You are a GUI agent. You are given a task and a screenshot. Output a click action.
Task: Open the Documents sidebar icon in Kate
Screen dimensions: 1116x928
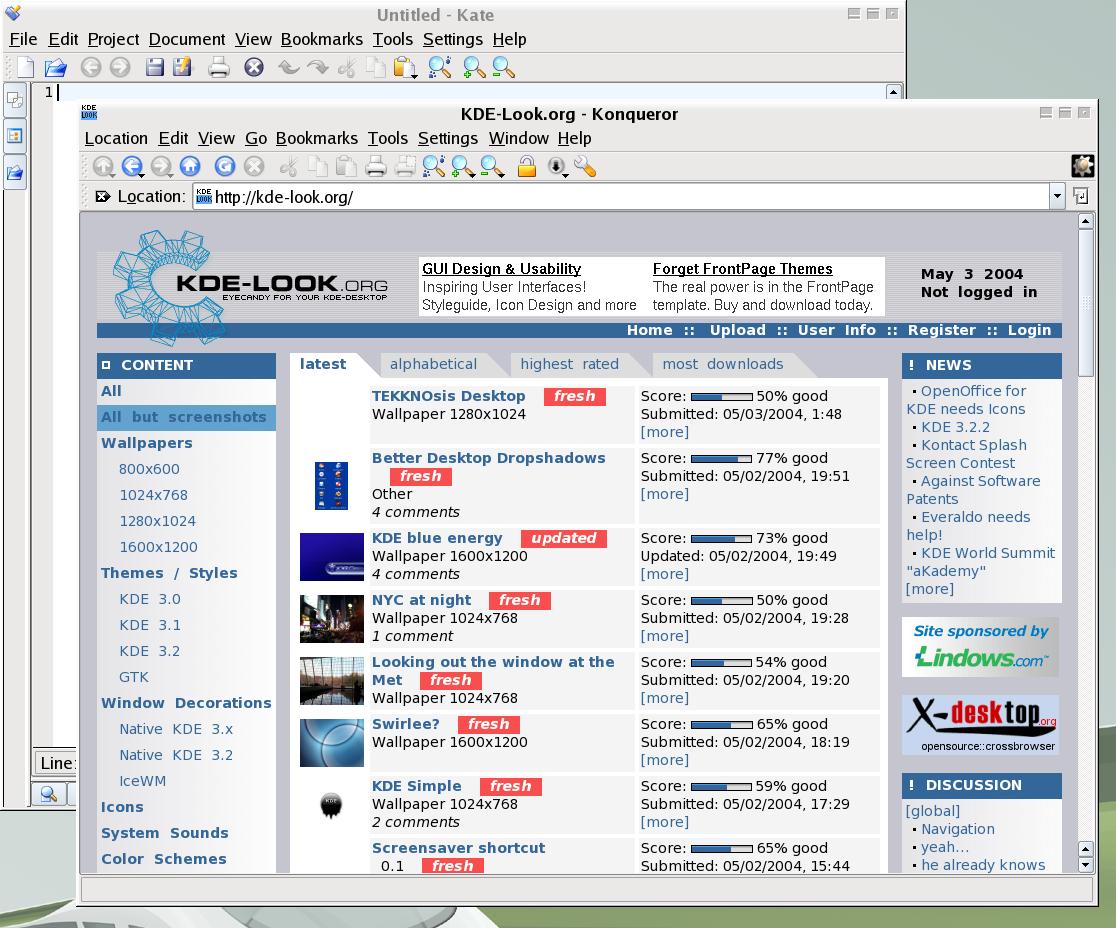tap(15, 100)
